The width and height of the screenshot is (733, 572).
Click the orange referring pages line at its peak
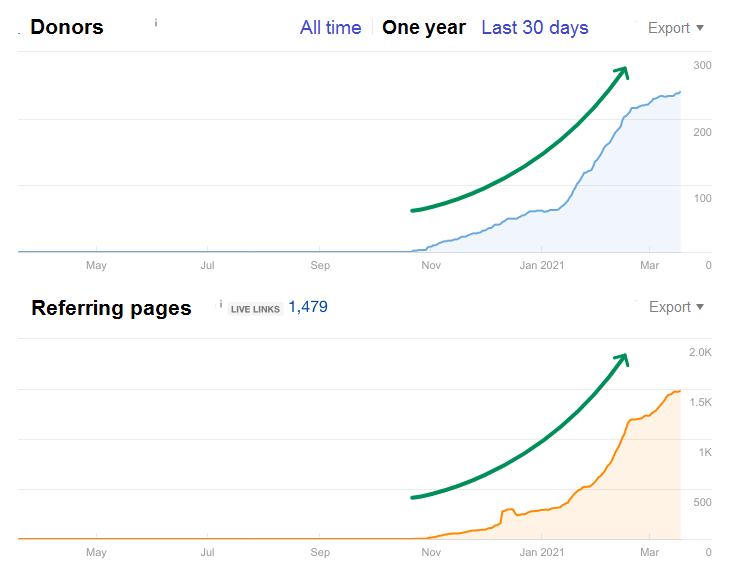(x=676, y=391)
